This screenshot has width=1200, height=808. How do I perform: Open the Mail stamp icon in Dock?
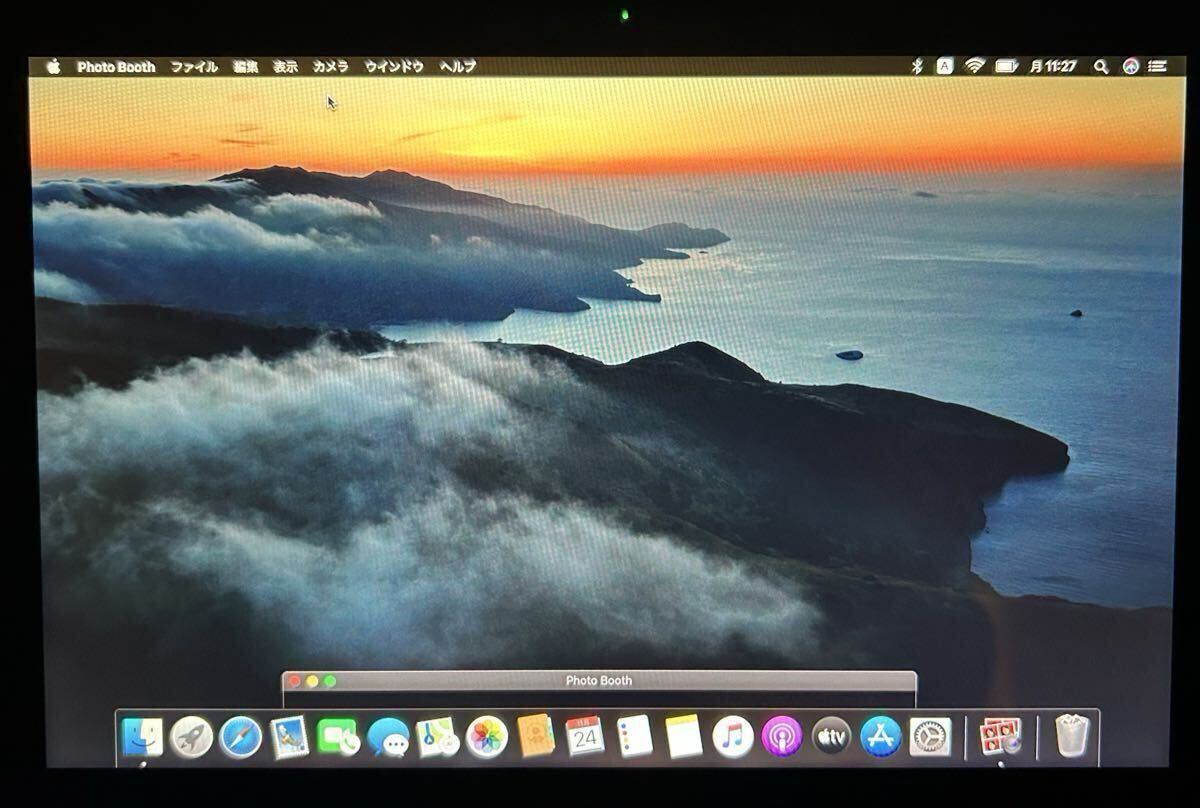coord(289,737)
